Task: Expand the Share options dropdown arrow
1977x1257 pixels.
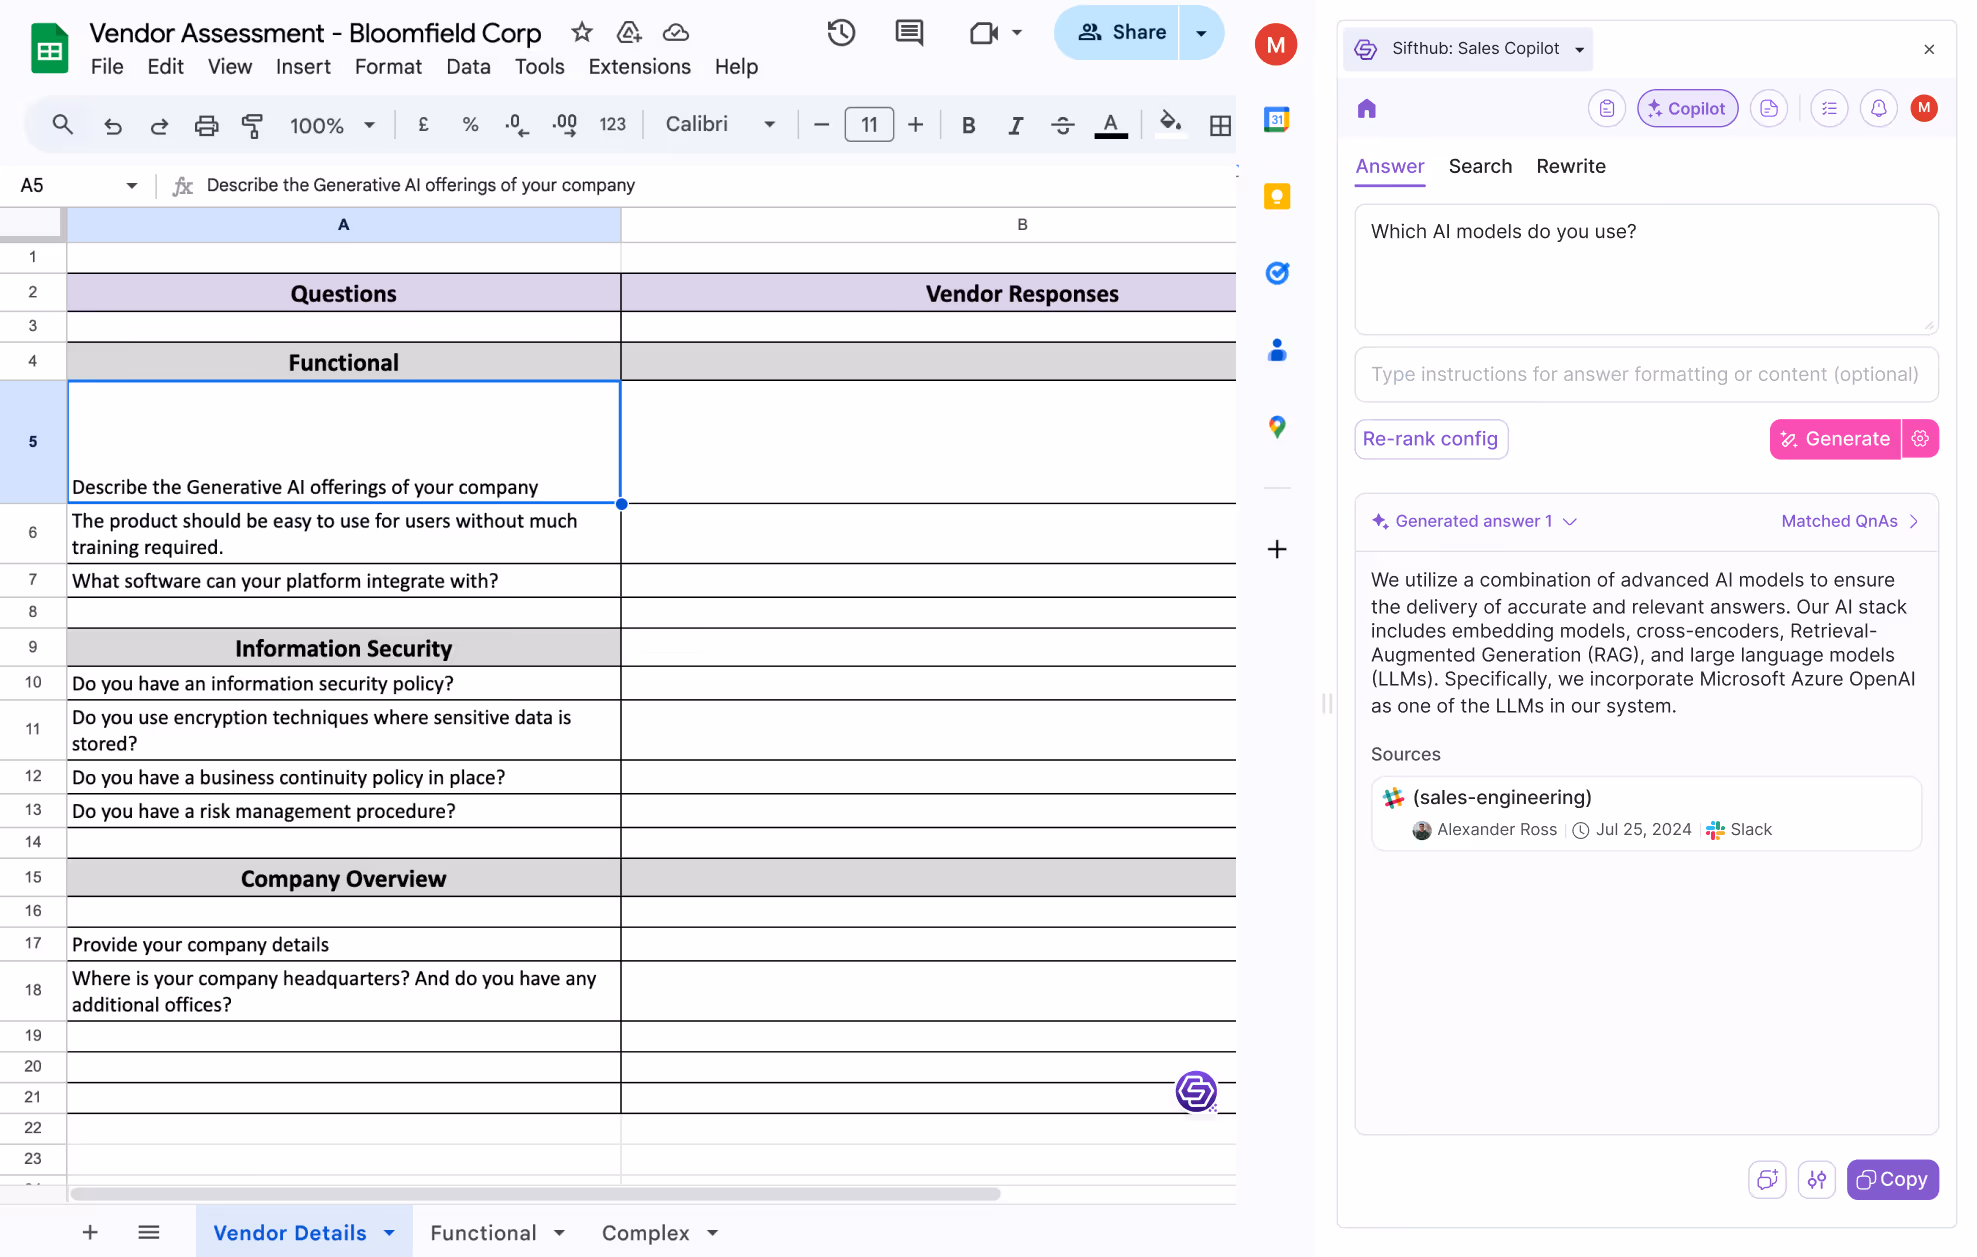Action: 1201,32
